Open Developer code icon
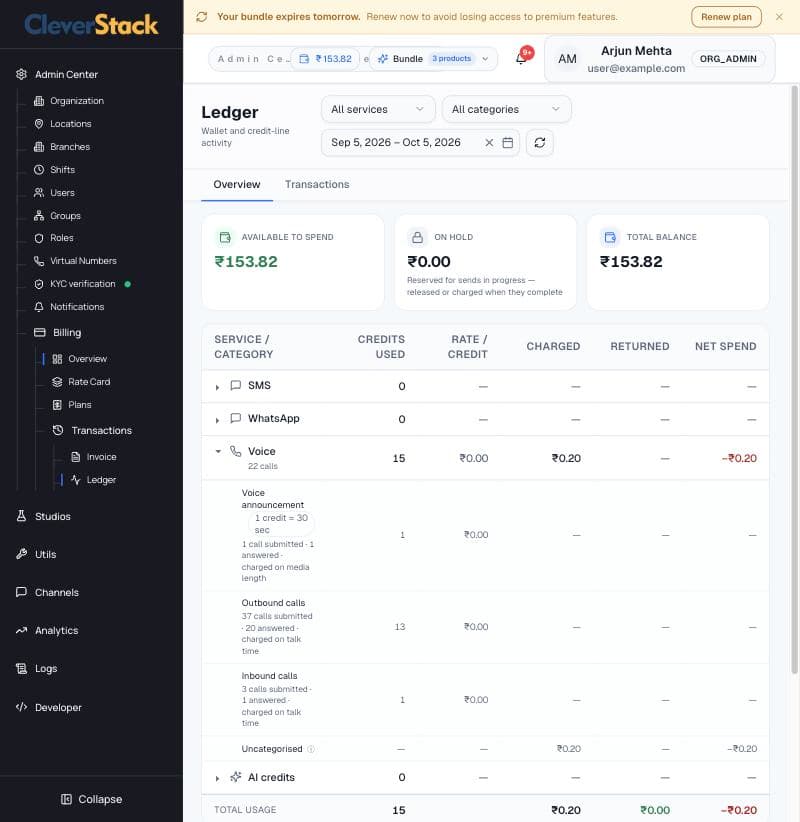The width and height of the screenshot is (800, 822). 21,707
